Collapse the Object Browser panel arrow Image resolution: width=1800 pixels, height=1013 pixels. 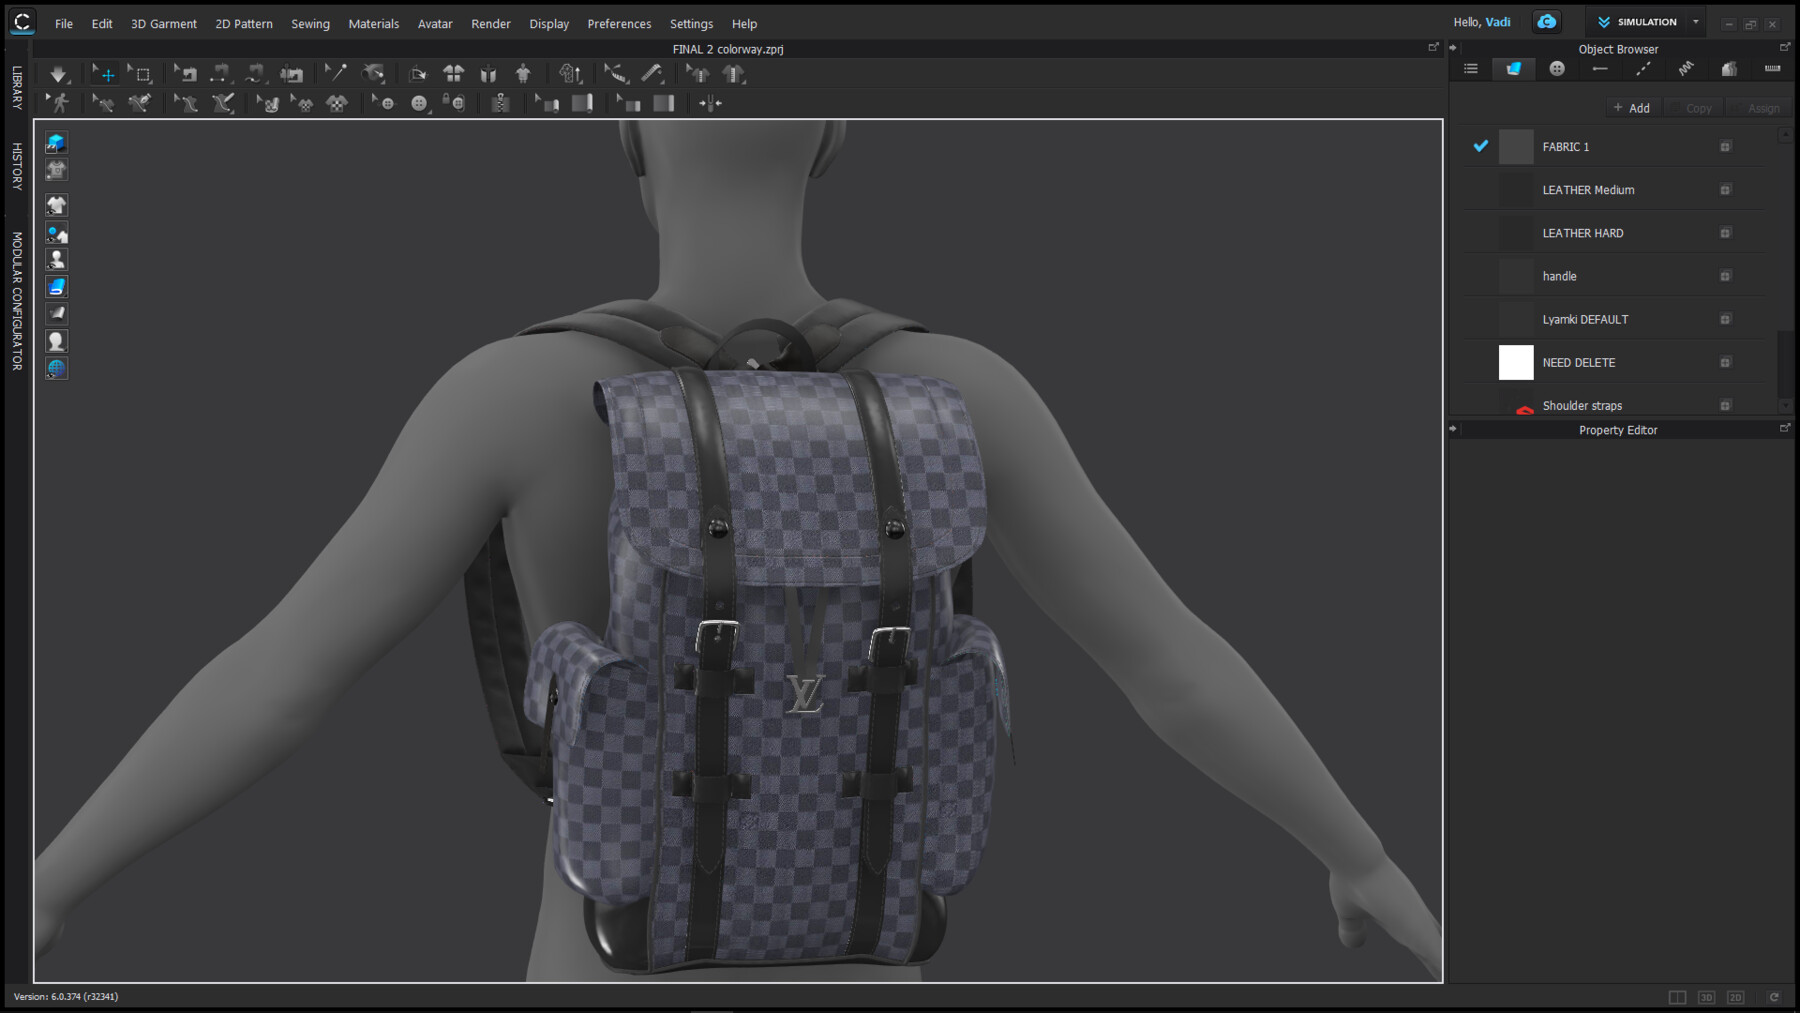pyautogui.click(x=1453, y=47)
